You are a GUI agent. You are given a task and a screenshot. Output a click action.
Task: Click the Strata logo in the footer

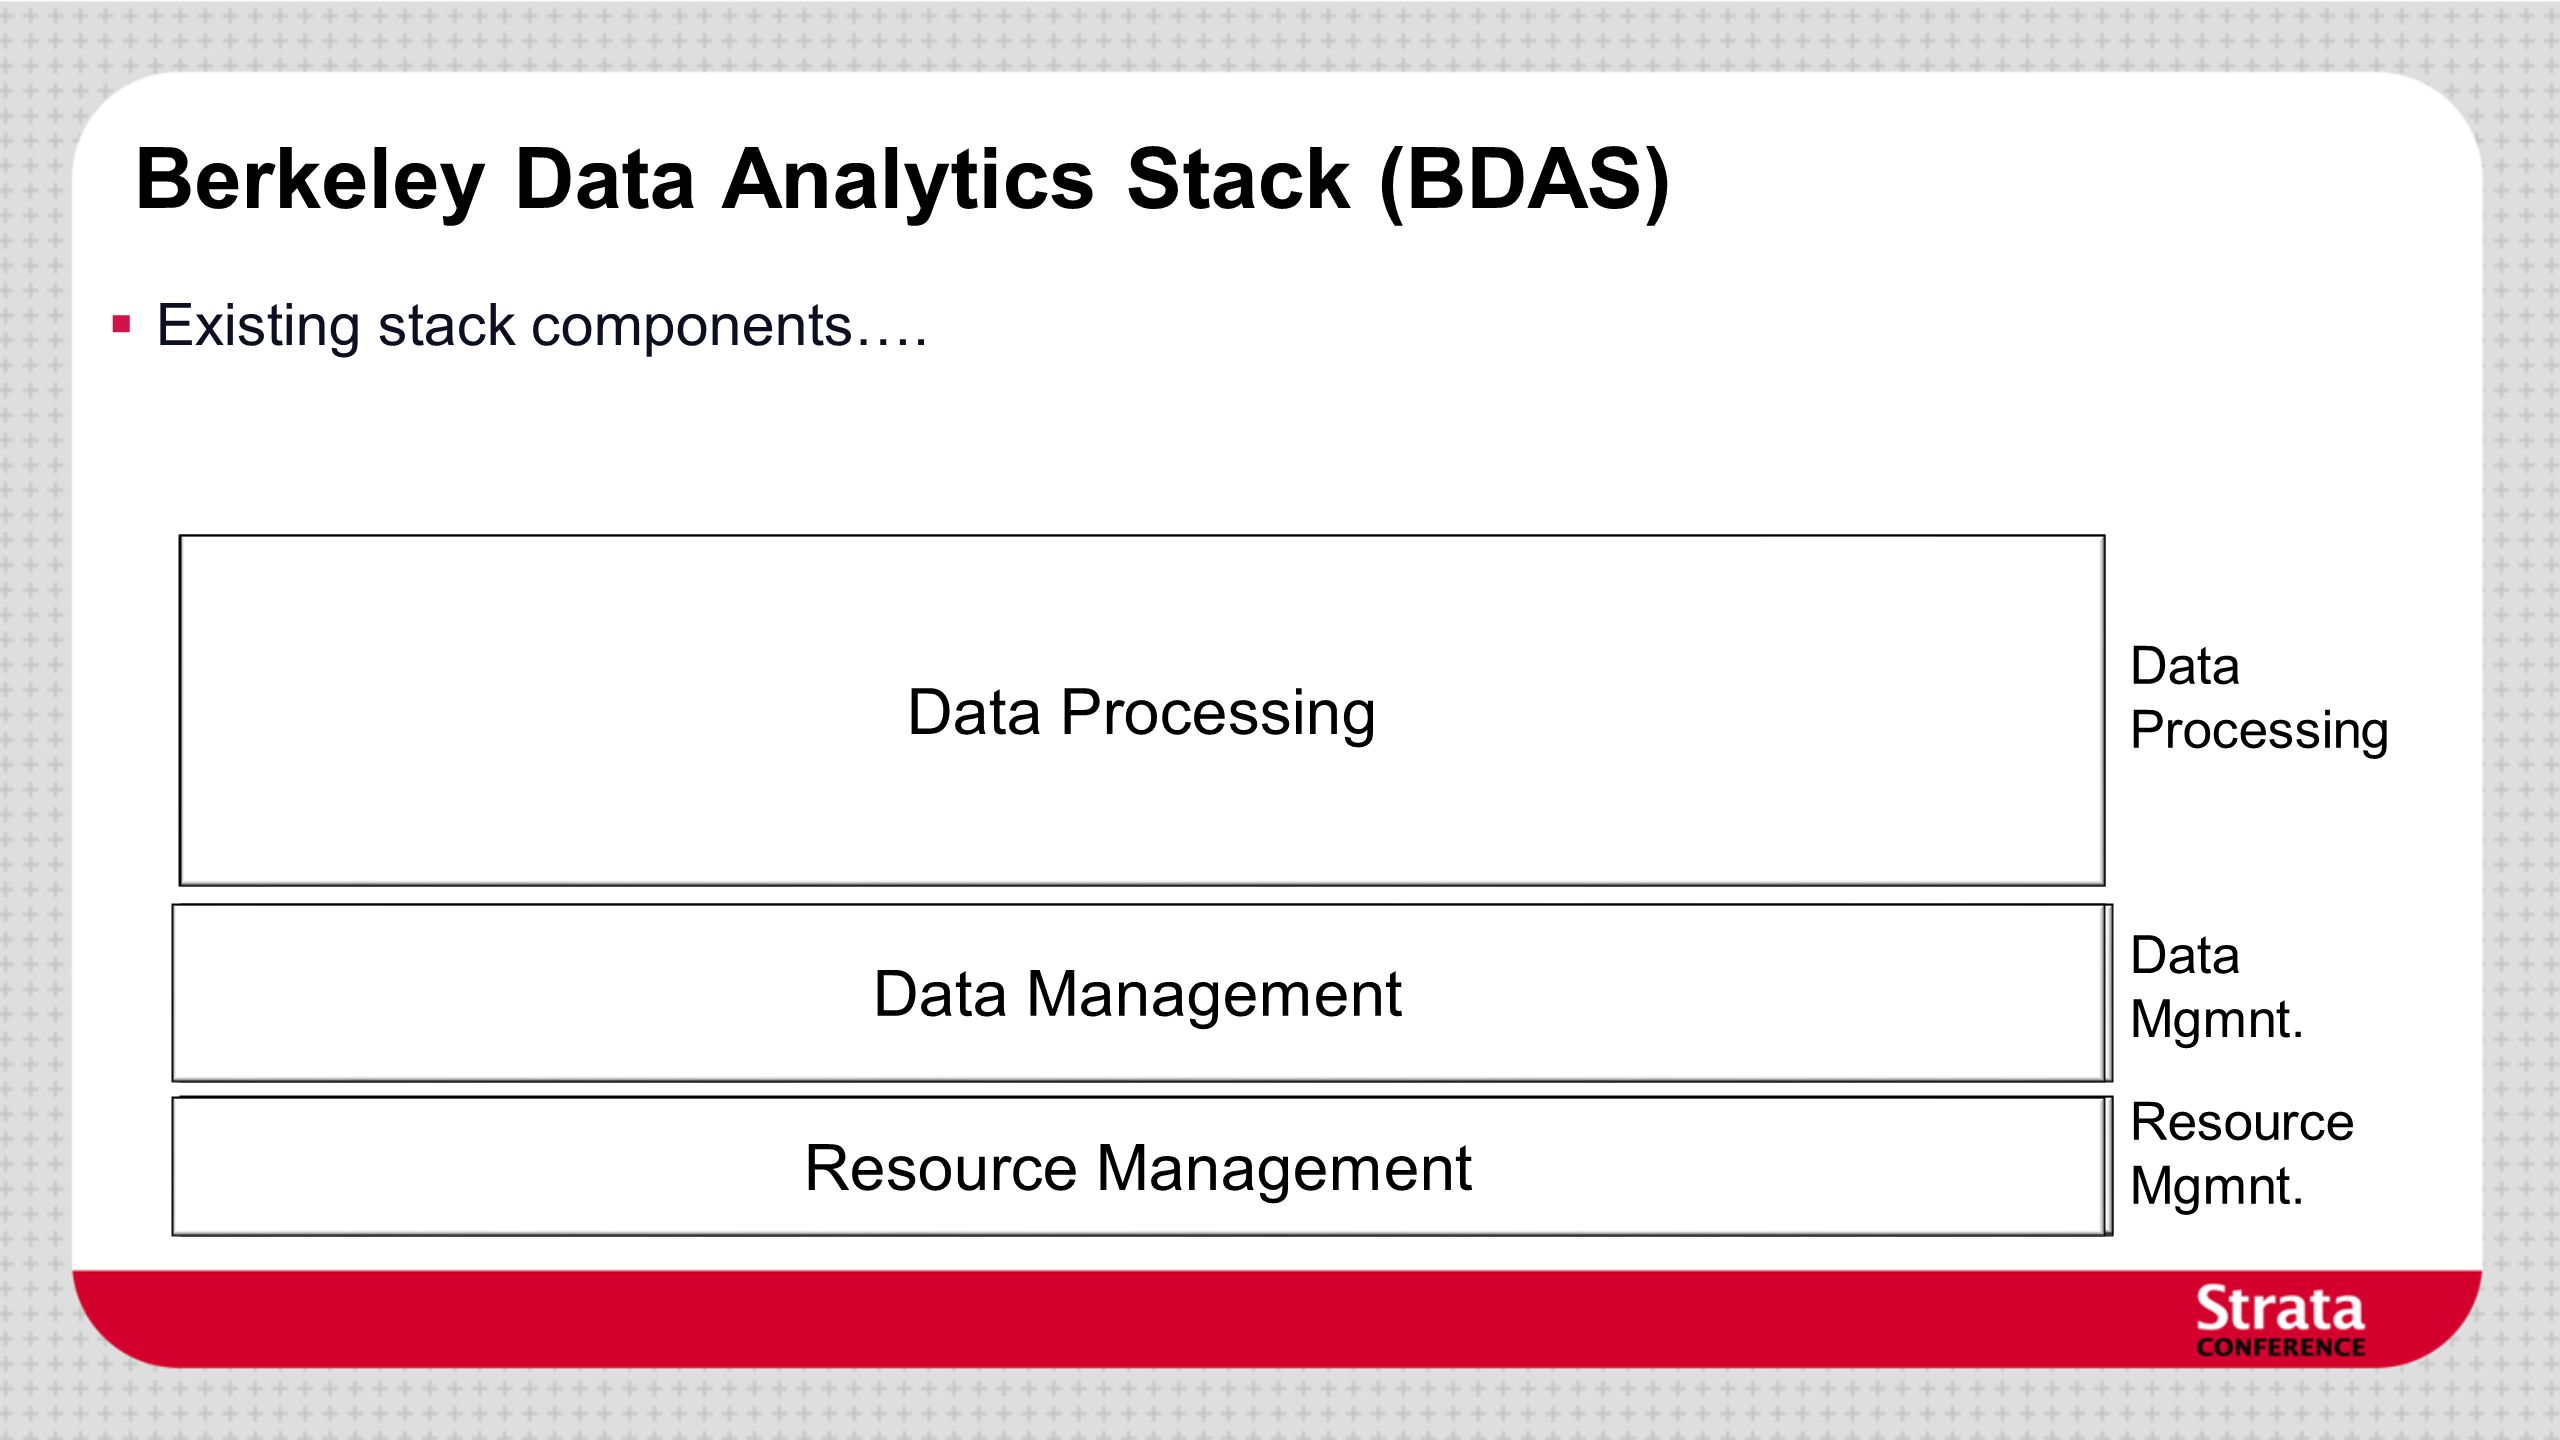(2280, 1321)
